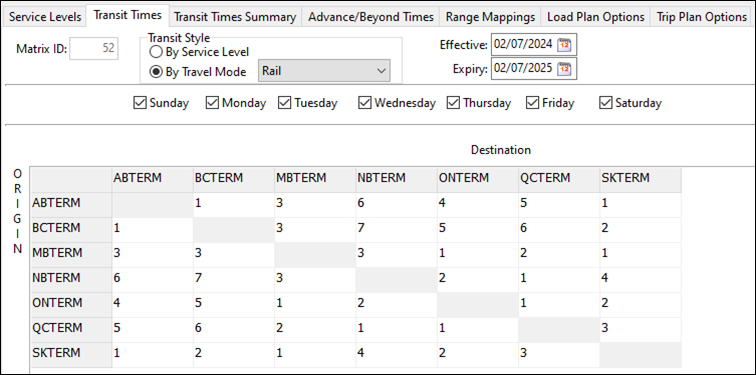Toggle the Wednesday checkbox
The image size is (756, 375).
tap(364, 103)
